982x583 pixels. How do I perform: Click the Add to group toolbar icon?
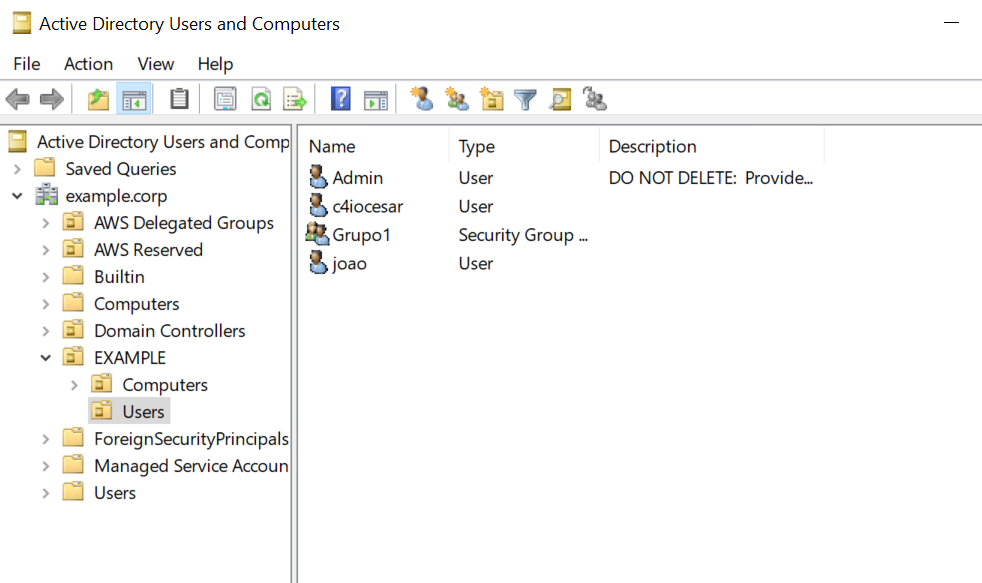594,99
